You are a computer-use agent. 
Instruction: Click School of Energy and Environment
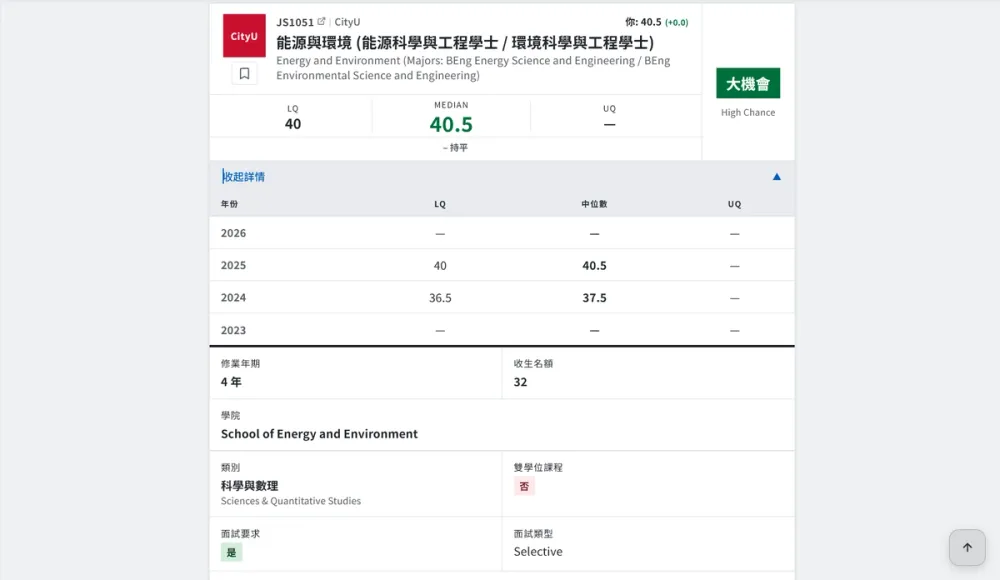point(319,434)
